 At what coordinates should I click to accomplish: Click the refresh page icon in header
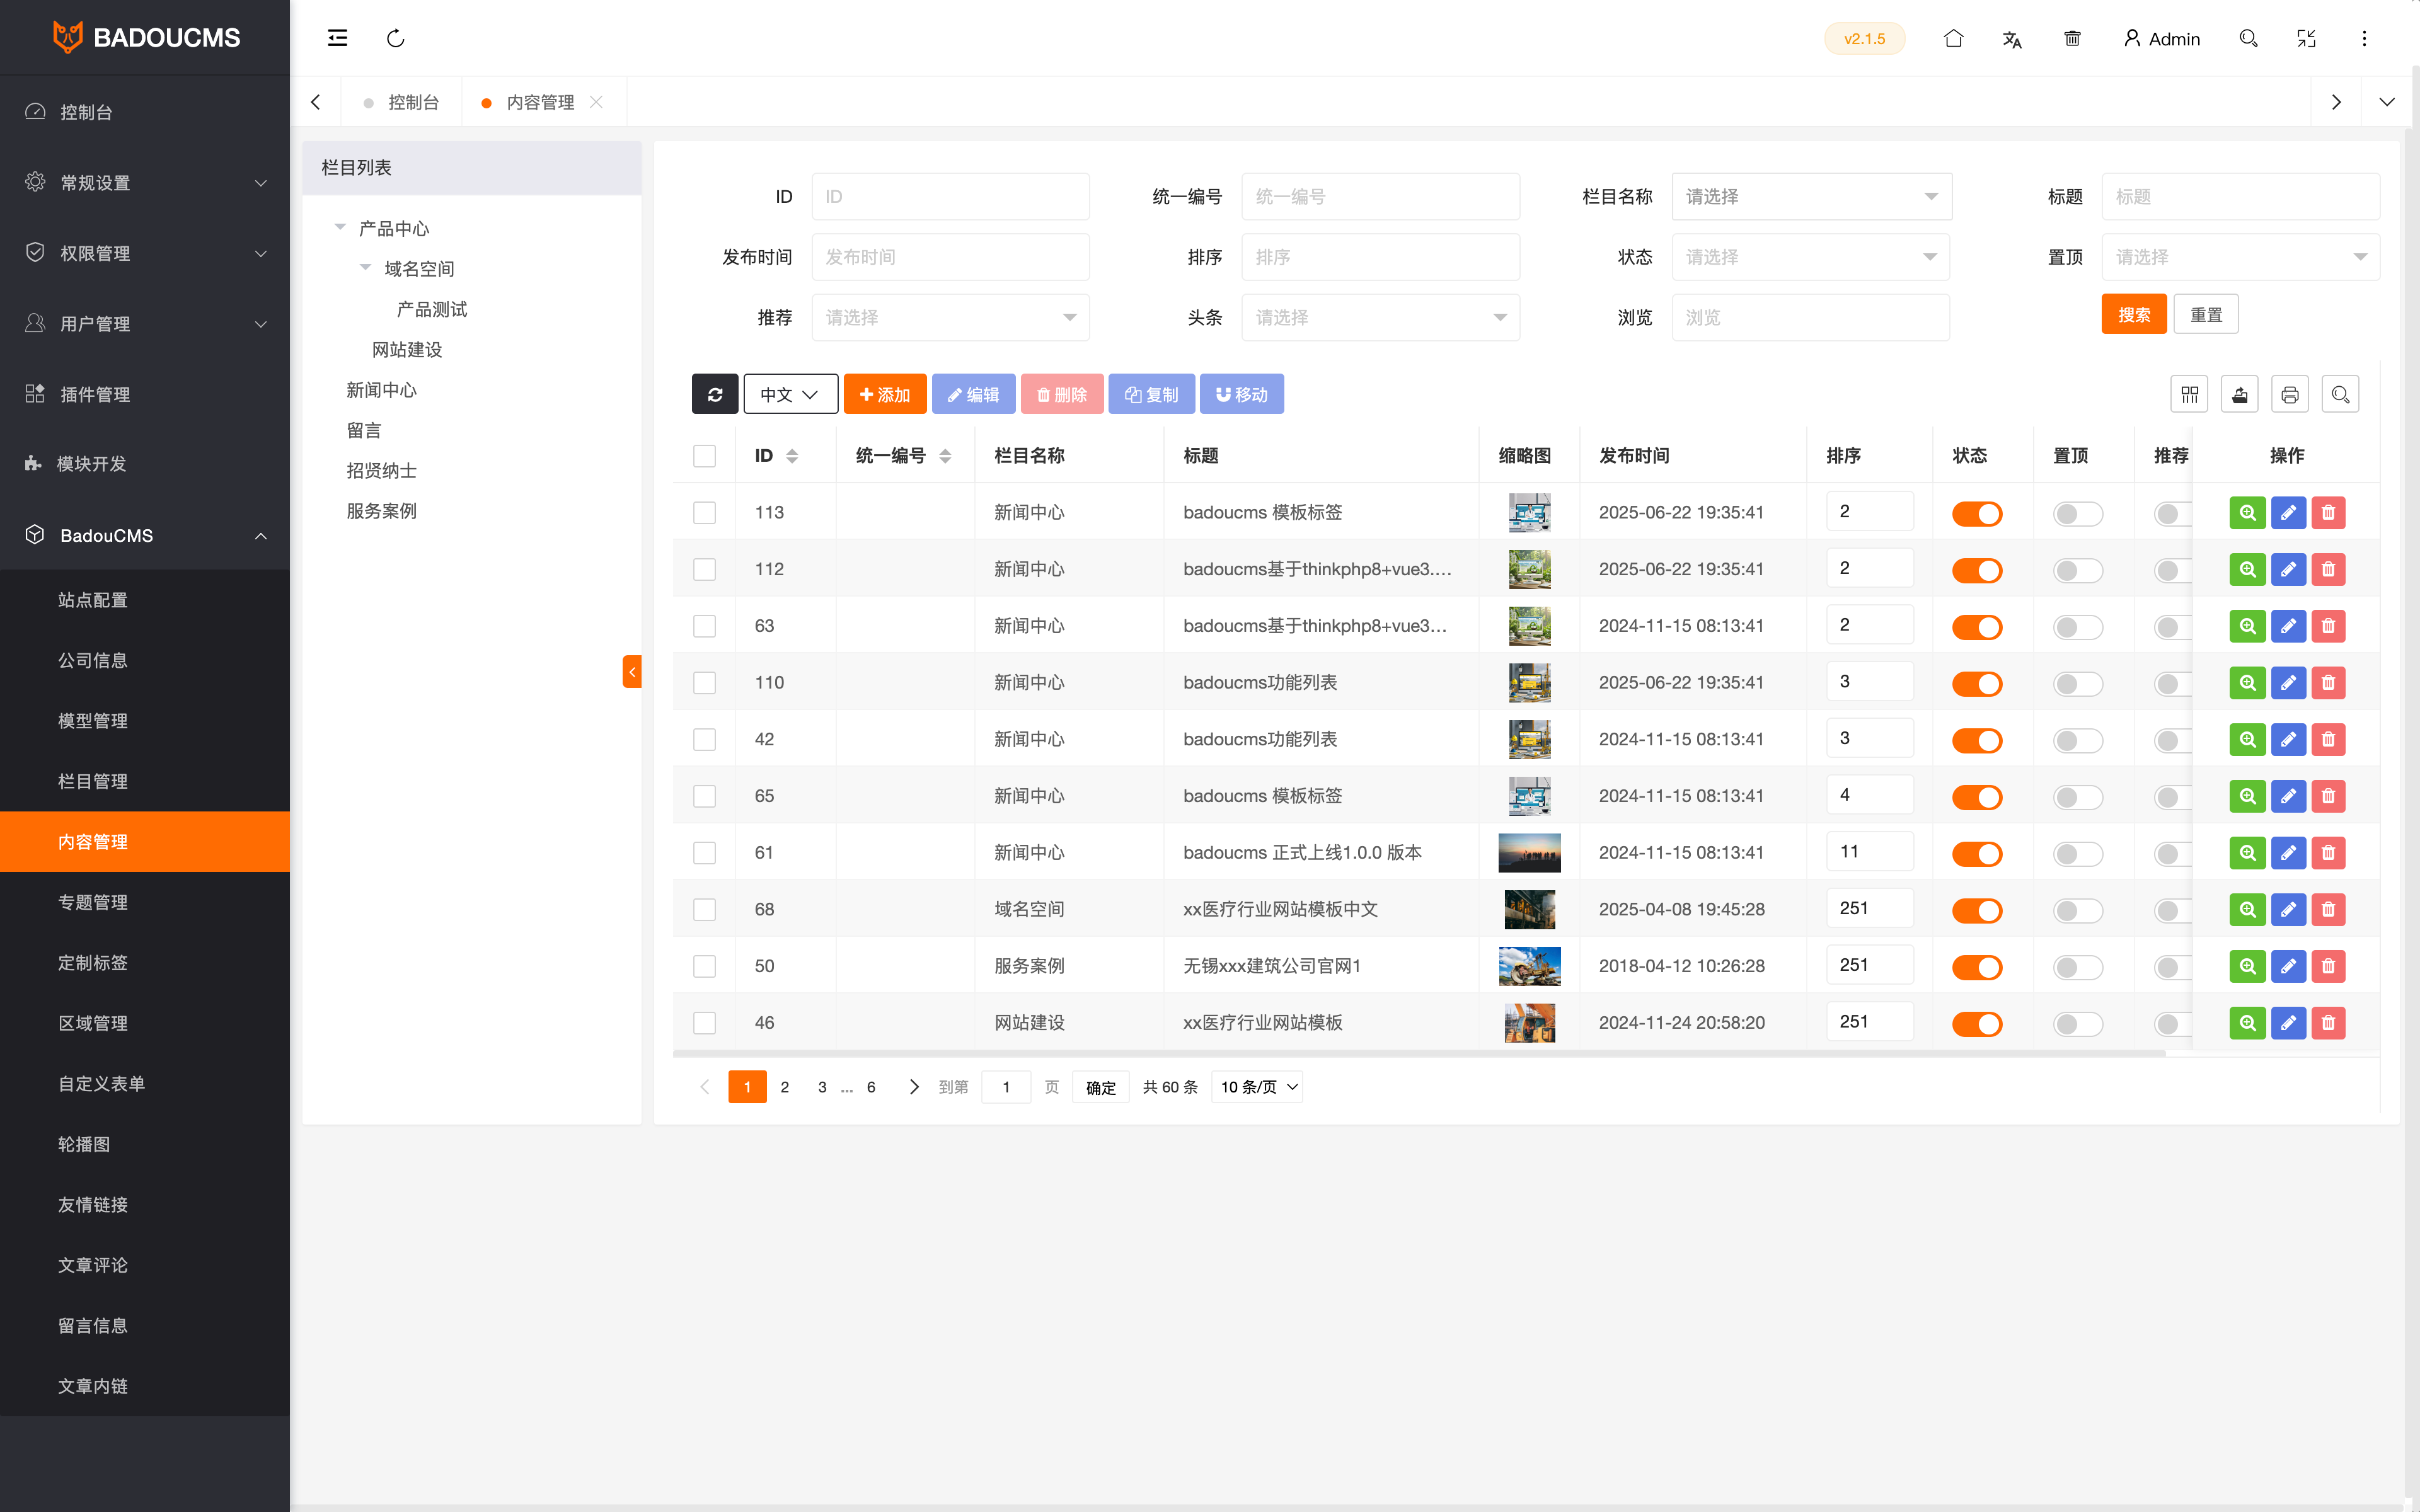tap(396, 38)
